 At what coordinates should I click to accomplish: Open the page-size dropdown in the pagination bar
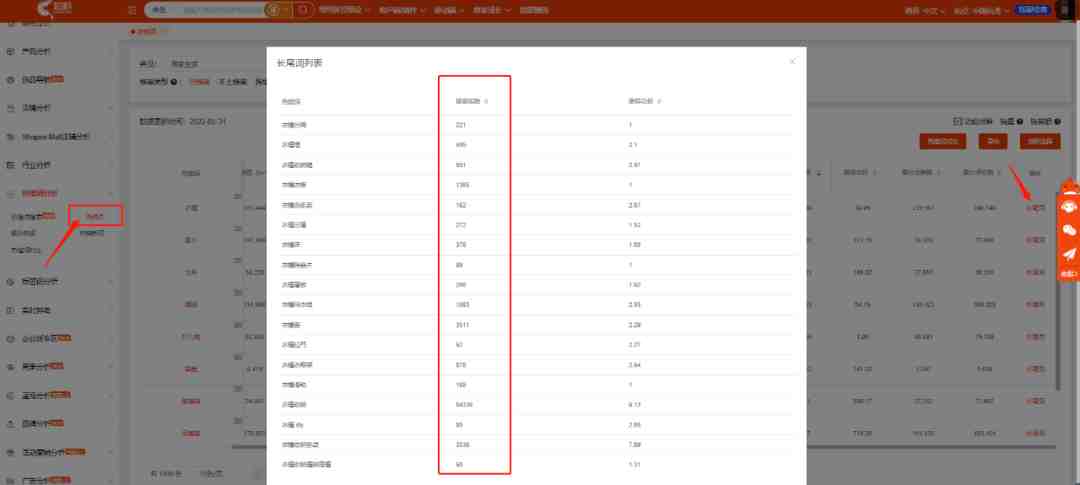tap(210, 474)
